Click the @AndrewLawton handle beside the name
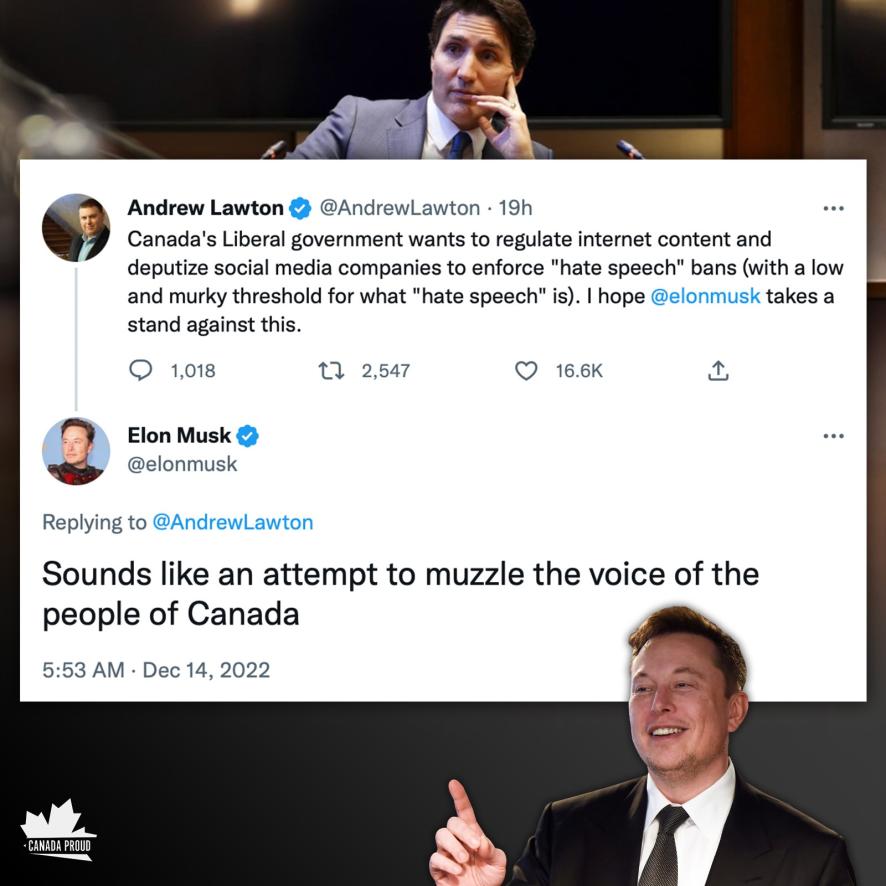 coord(399,209)
